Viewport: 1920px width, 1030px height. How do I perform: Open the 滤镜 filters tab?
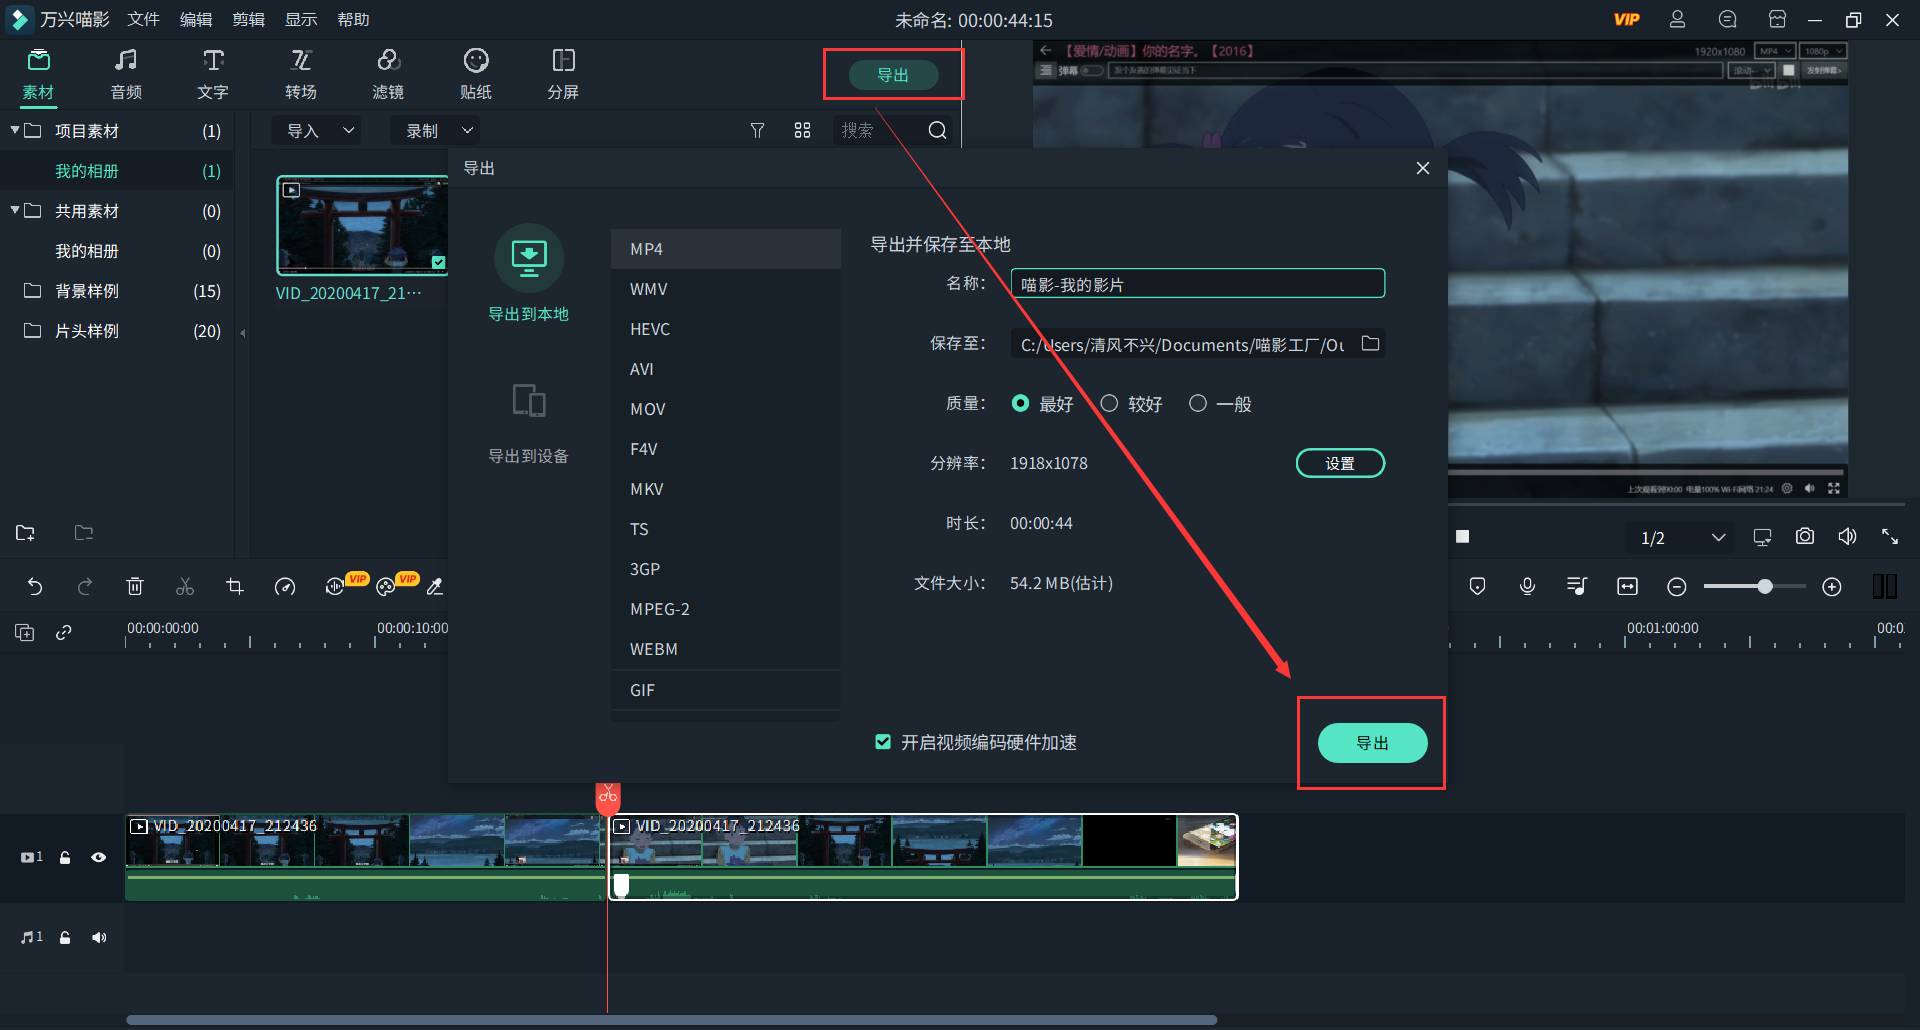click(388, 74)
